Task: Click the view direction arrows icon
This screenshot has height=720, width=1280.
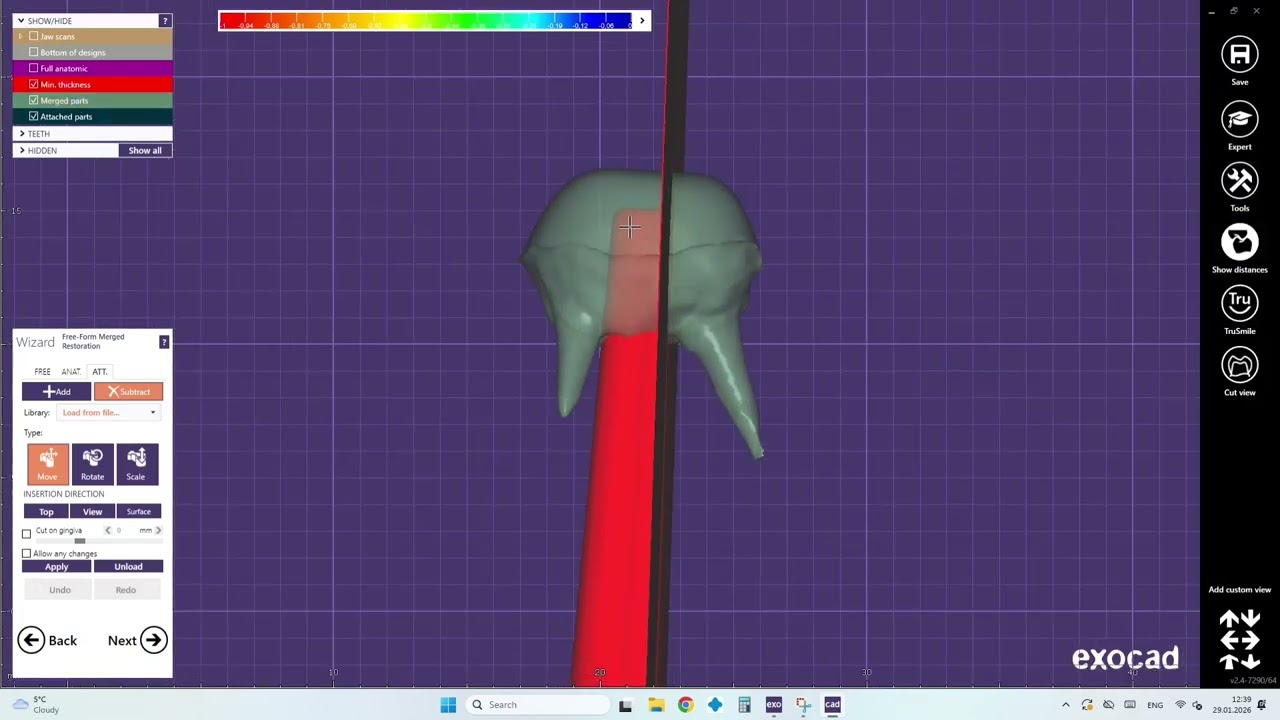Action: [x=1239, y=640]
